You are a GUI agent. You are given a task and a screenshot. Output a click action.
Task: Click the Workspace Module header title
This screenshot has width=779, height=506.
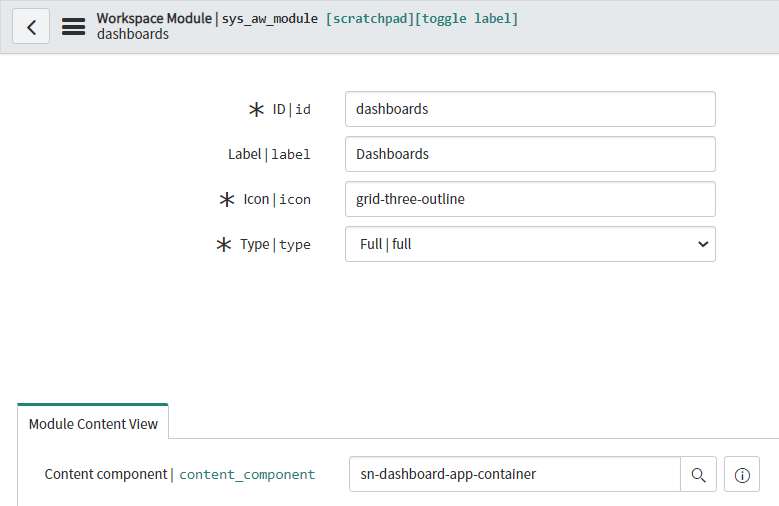pos(154,18)
